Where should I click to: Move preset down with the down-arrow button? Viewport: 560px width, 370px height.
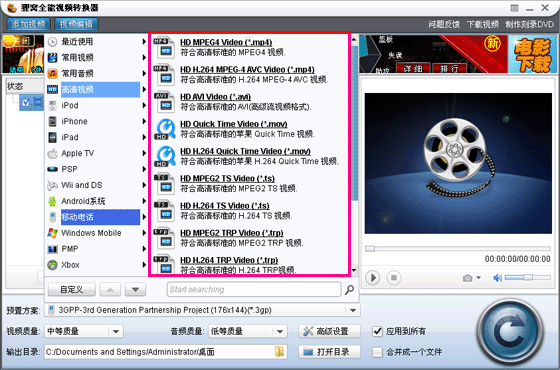coord(135,290)
